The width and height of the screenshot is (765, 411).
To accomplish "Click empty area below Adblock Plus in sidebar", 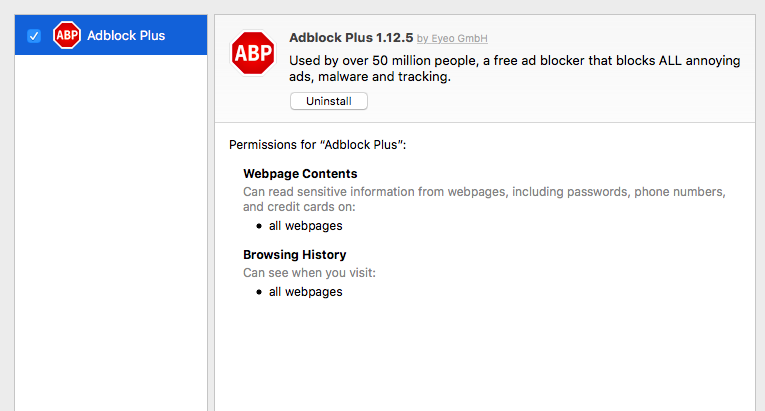I will (110, 230).
